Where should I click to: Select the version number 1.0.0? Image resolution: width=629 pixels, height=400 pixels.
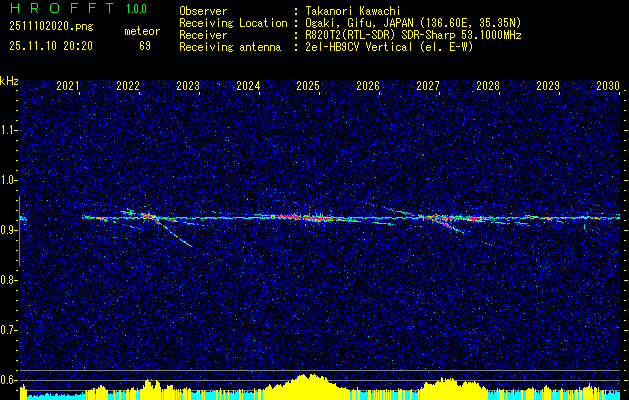click(136, 8)
